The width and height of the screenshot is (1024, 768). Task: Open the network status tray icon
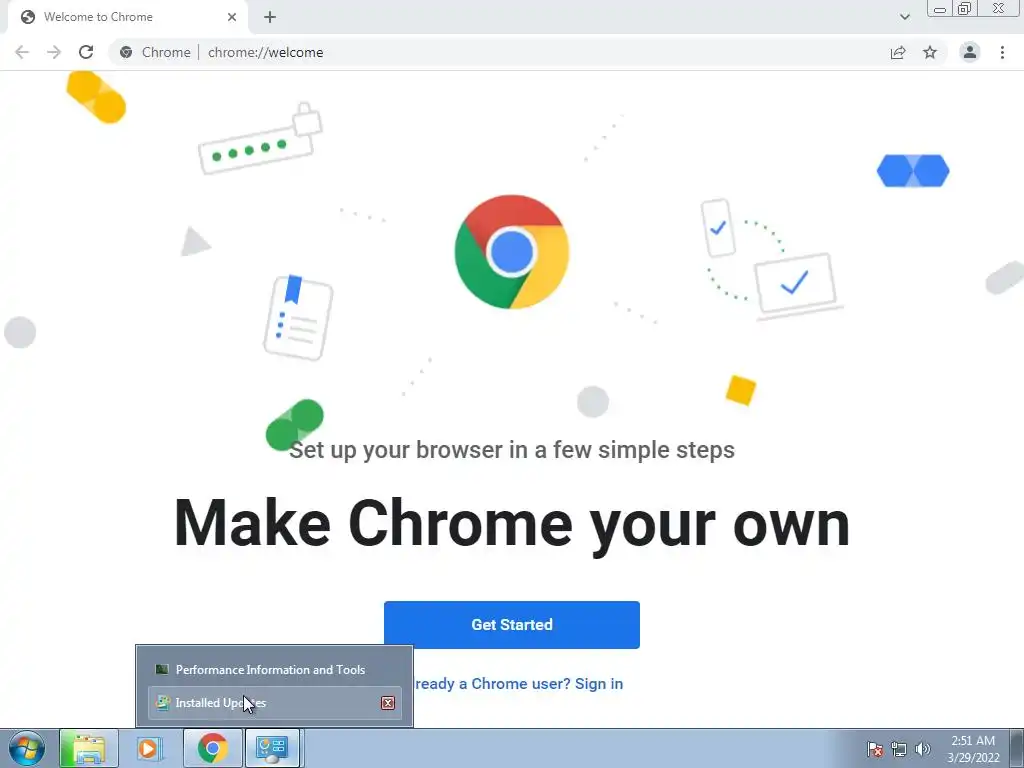pyautogui.click(x=899, y=749)
